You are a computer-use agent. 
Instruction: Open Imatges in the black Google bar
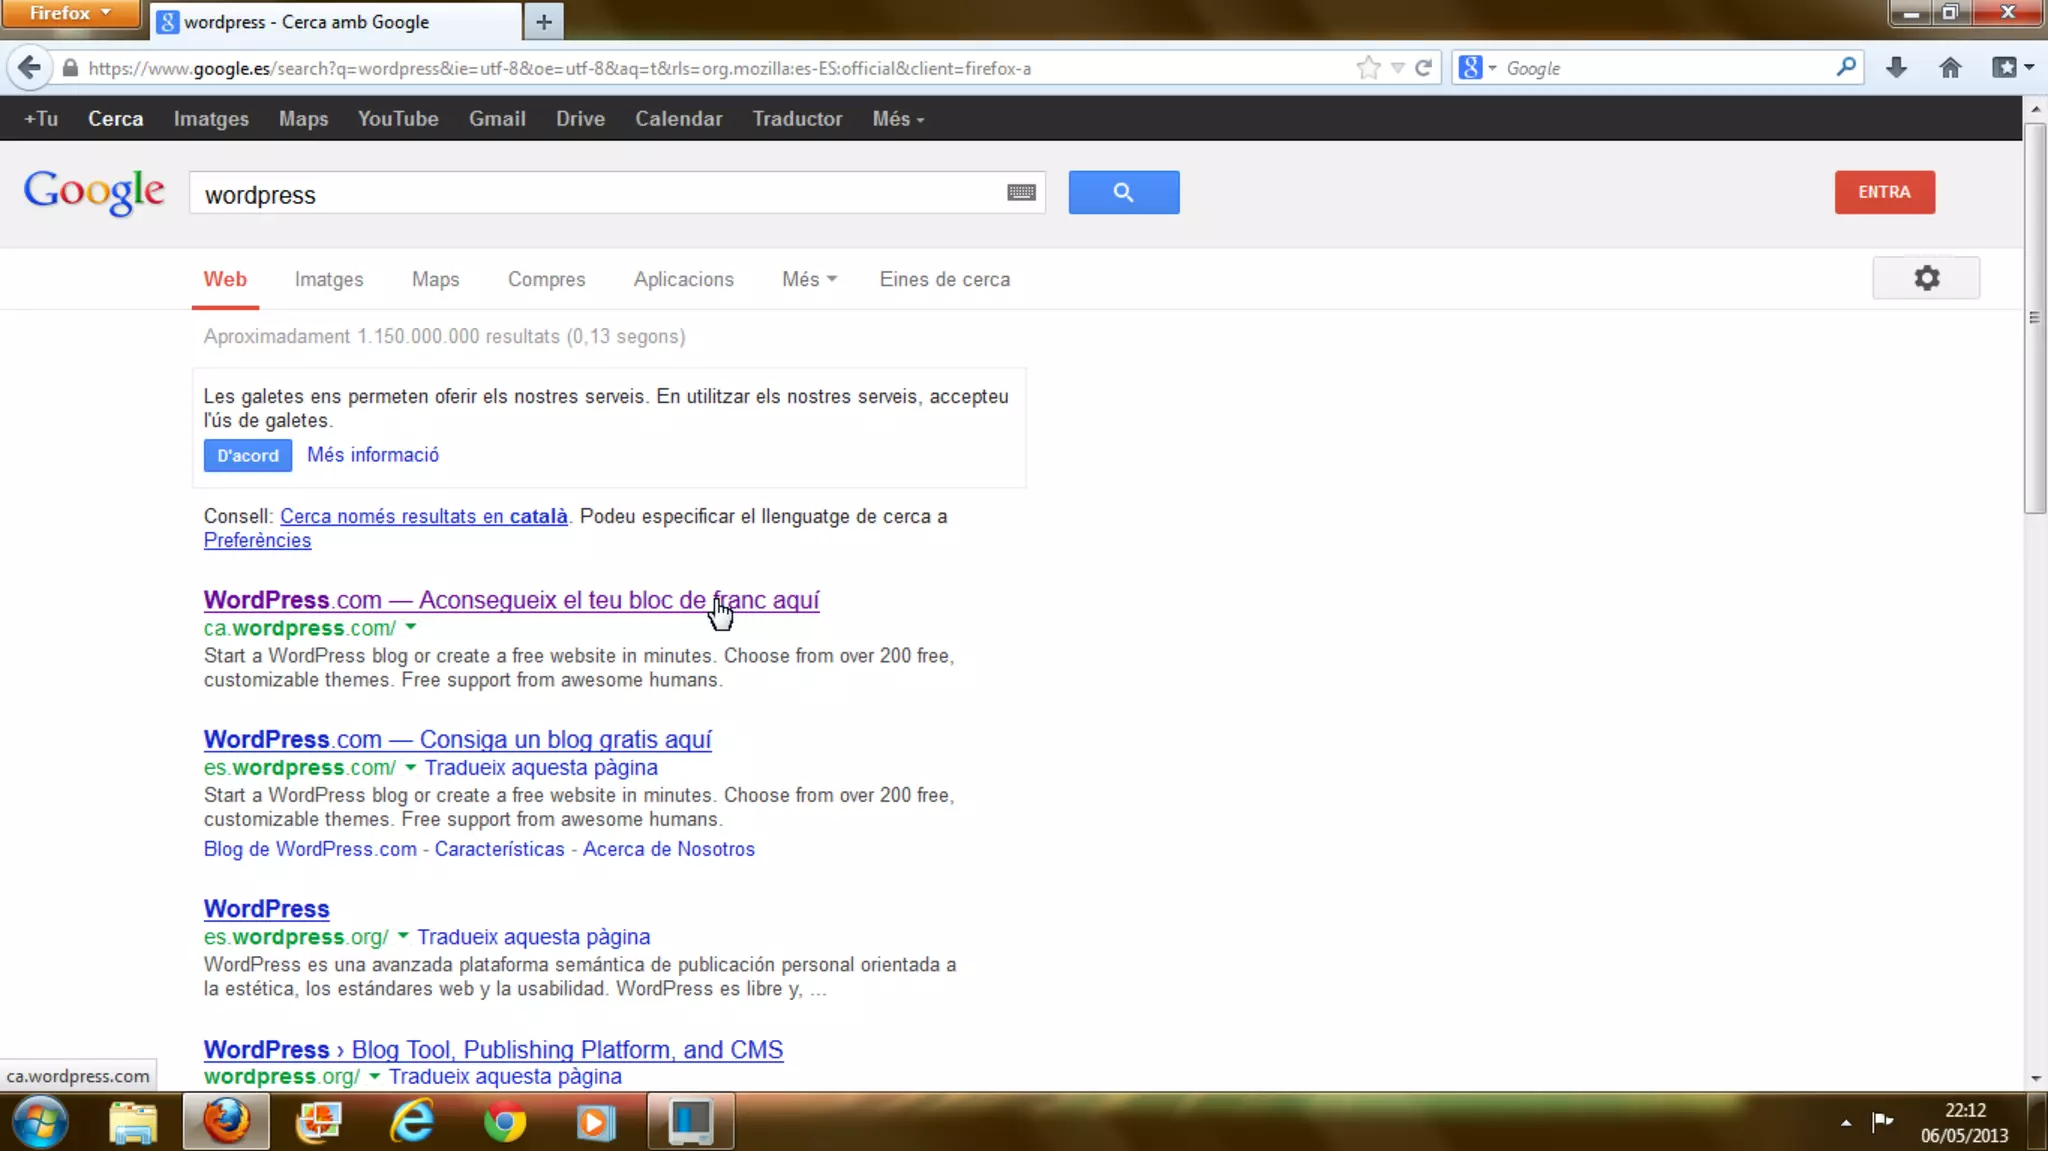(x=211, y=119)
